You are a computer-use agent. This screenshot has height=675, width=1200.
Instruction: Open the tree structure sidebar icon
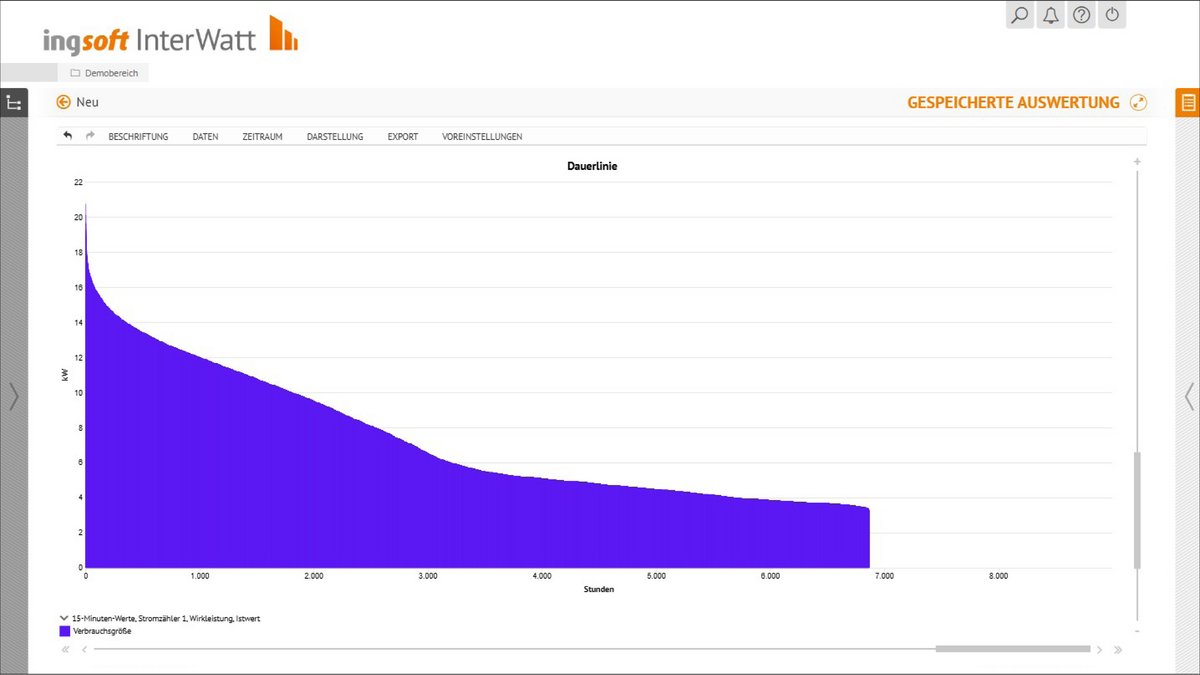(14, 103)
